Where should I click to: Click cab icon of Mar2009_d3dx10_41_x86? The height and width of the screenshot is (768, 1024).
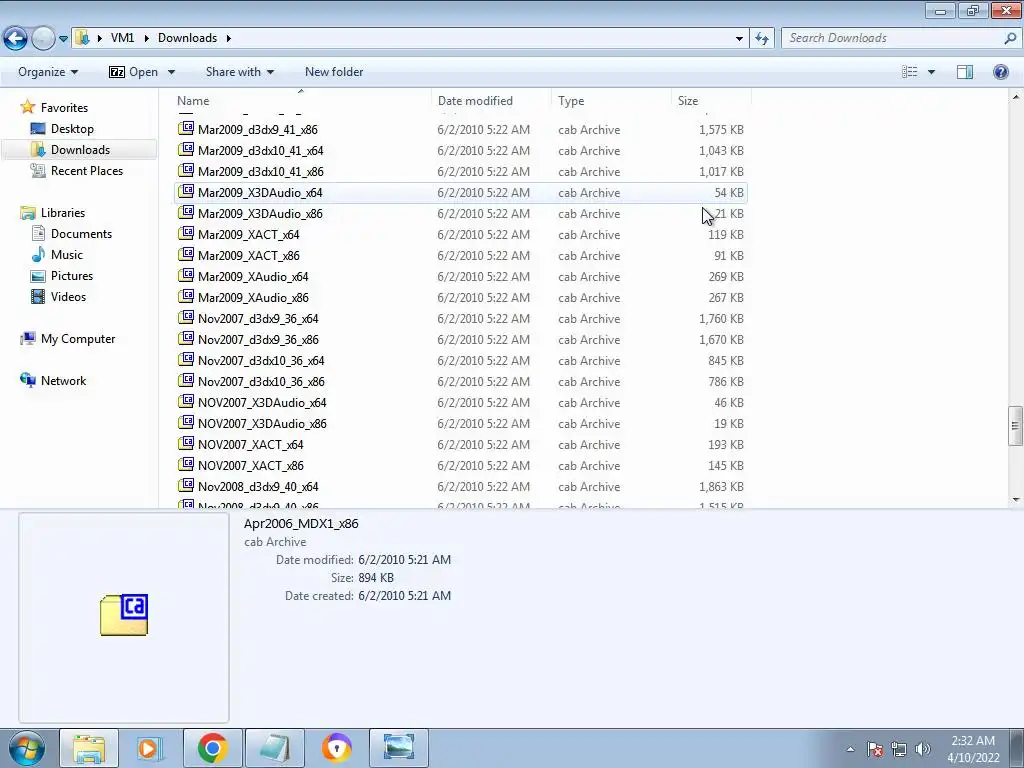(x=186, y=170)
